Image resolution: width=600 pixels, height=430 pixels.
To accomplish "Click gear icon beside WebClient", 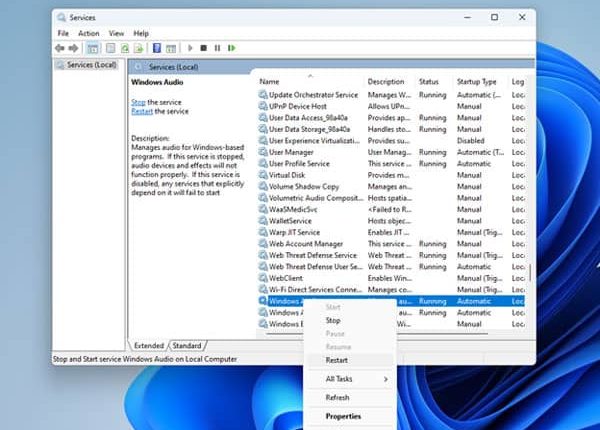I will point(263,278).
